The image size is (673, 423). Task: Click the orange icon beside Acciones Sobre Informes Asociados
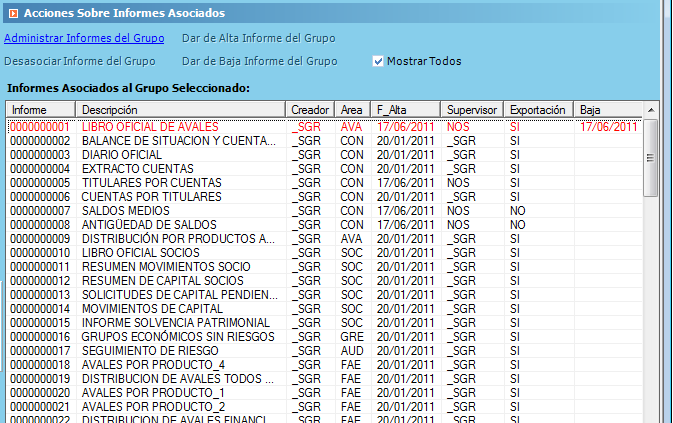[x=13, y=13]
